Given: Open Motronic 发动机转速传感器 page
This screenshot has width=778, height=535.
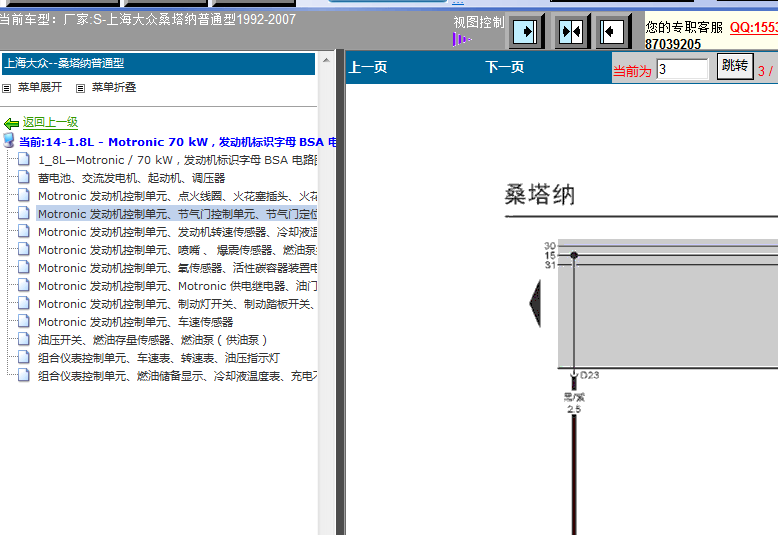Looking at the screenshot, I should [177, 232].
